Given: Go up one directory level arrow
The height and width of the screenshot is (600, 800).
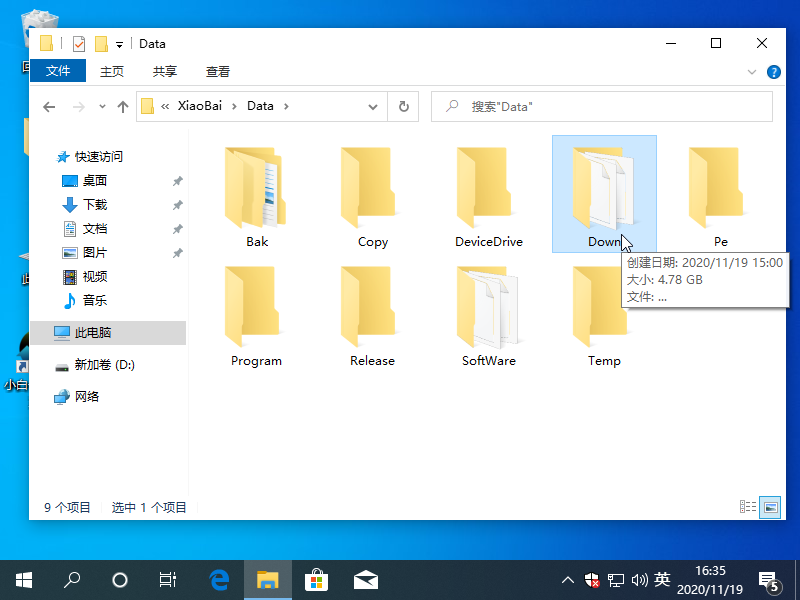Looking at the screenshot, I should point(123,106).
